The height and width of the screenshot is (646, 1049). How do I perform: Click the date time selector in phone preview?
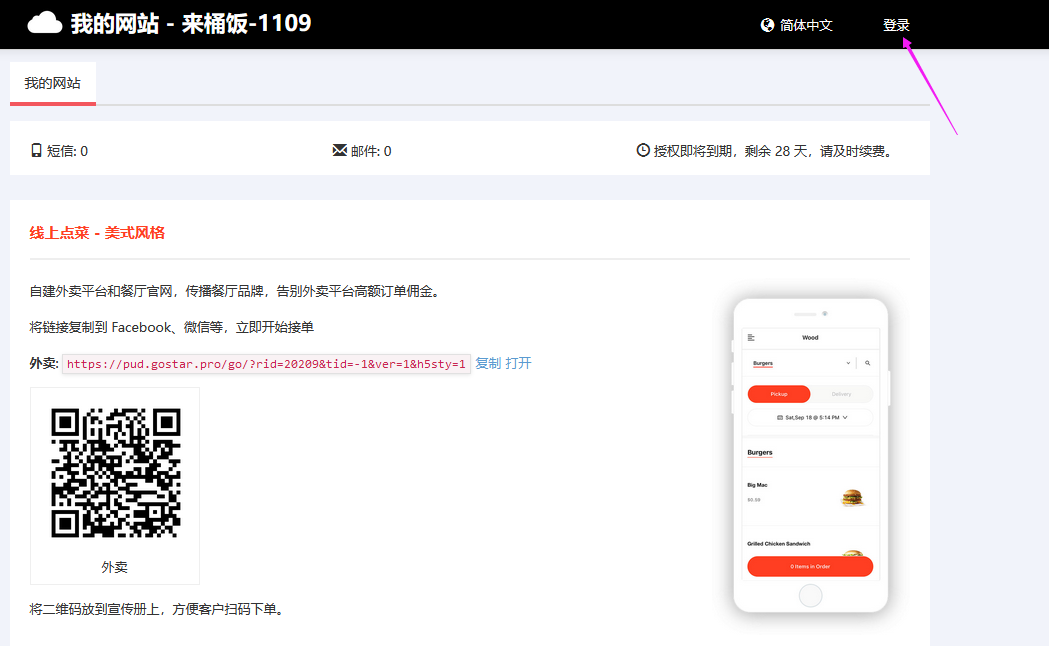(x=810, y=417)
